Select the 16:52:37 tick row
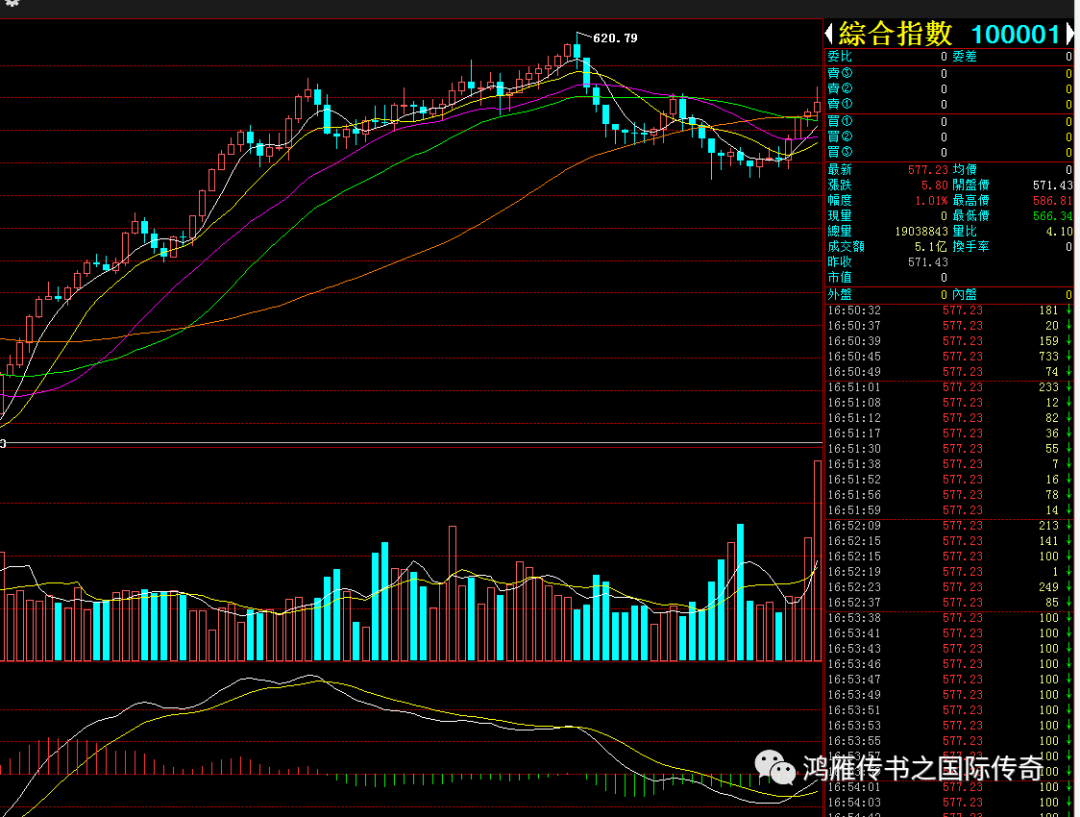 (x=949, y=603)
